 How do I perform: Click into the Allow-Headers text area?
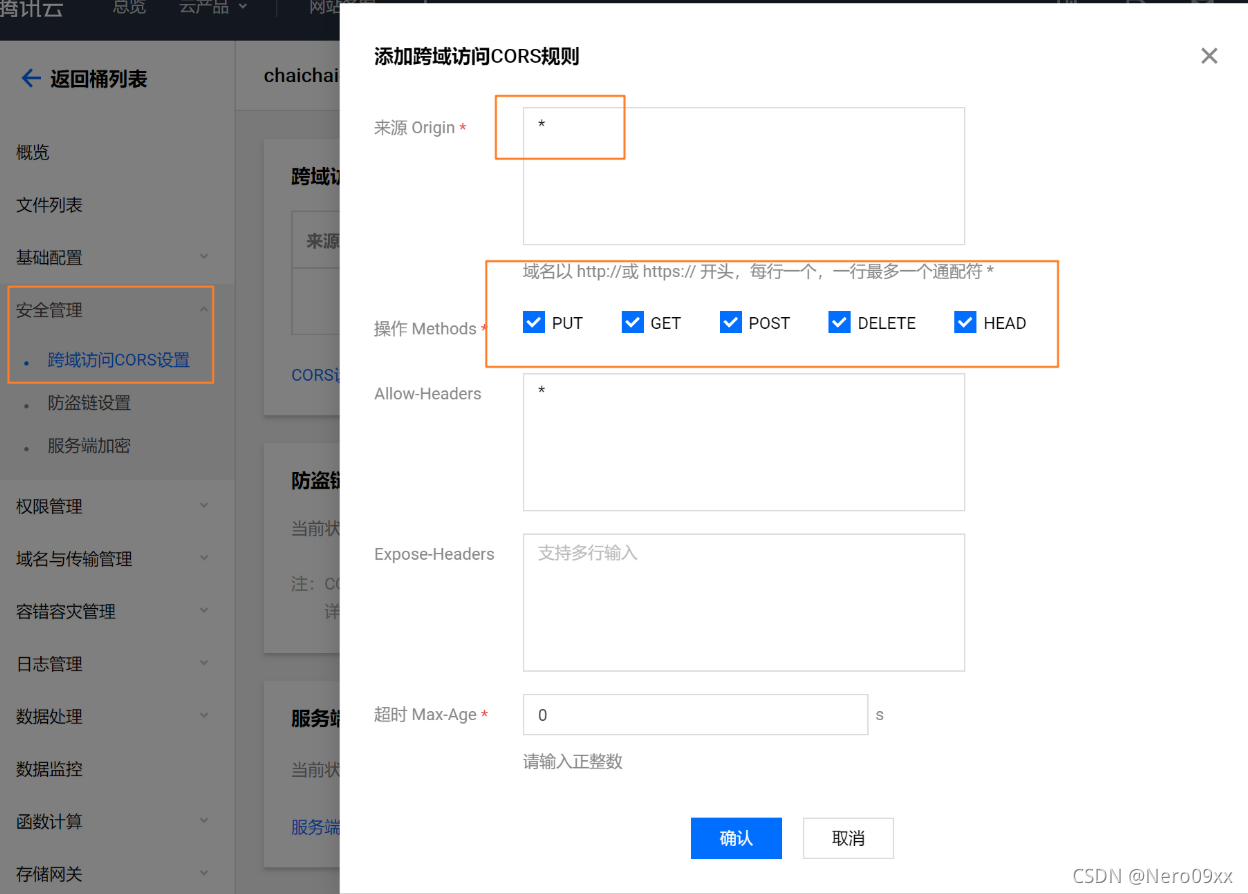coord(744,442)
